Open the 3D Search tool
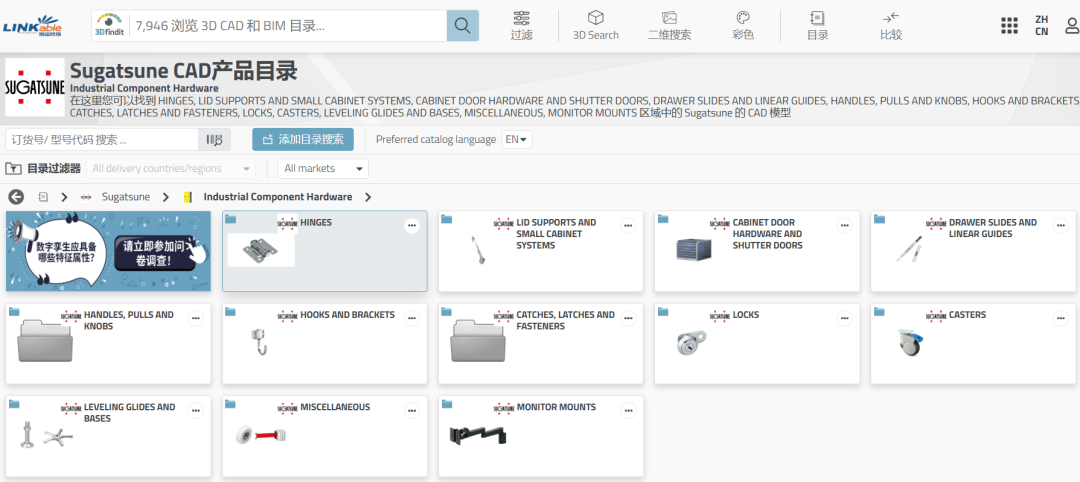This screenshot has height=482, width=1080. click(x=595, y=25)
